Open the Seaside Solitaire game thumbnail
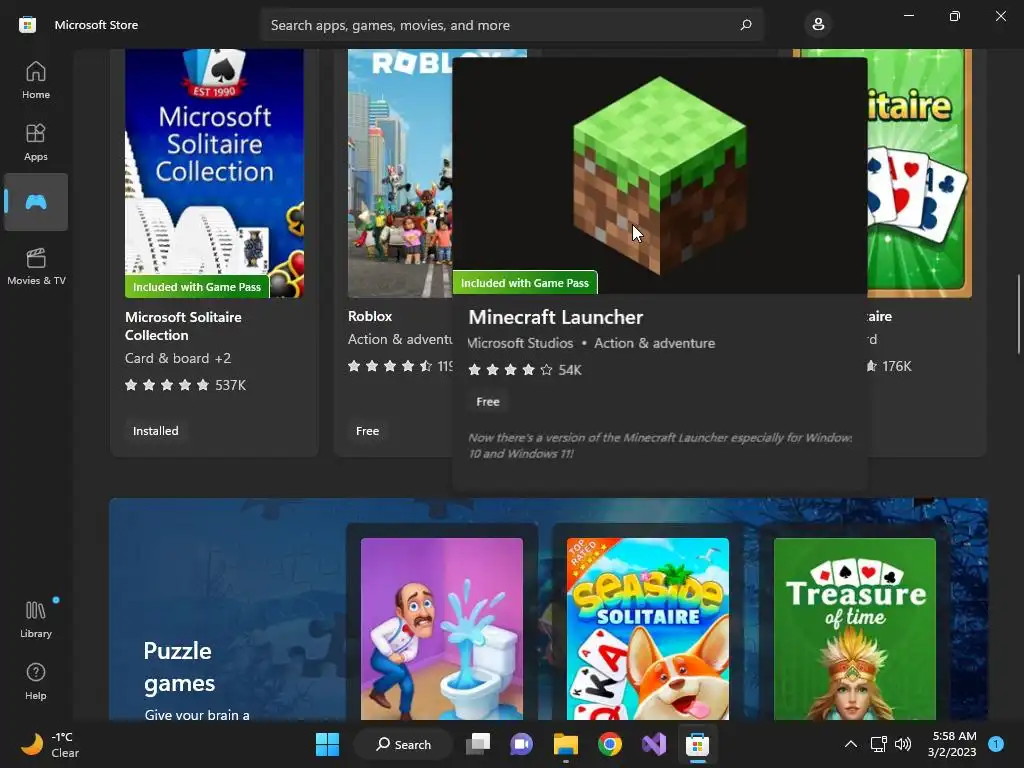This screenshot has height=768, width=1024. coord(648,628)
